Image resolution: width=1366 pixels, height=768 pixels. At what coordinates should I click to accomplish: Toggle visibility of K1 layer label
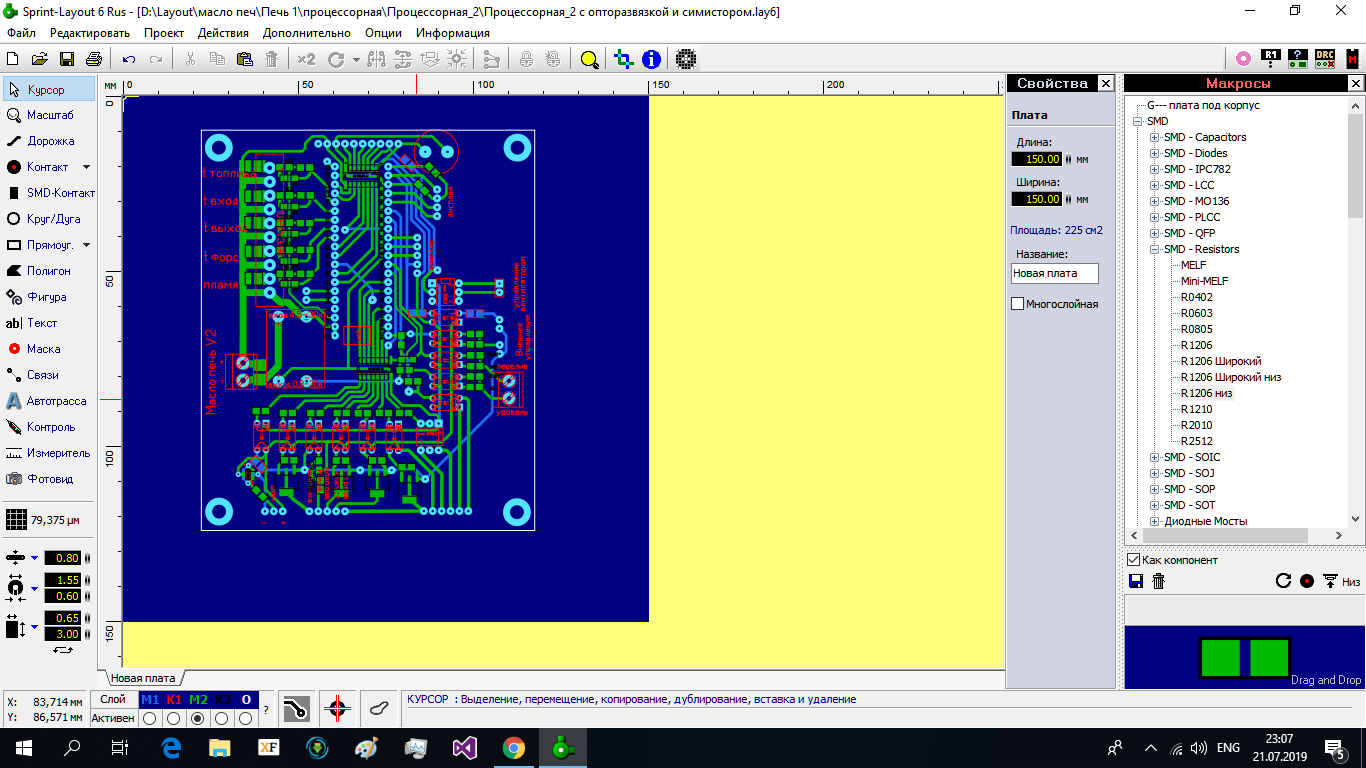(174, 699)
